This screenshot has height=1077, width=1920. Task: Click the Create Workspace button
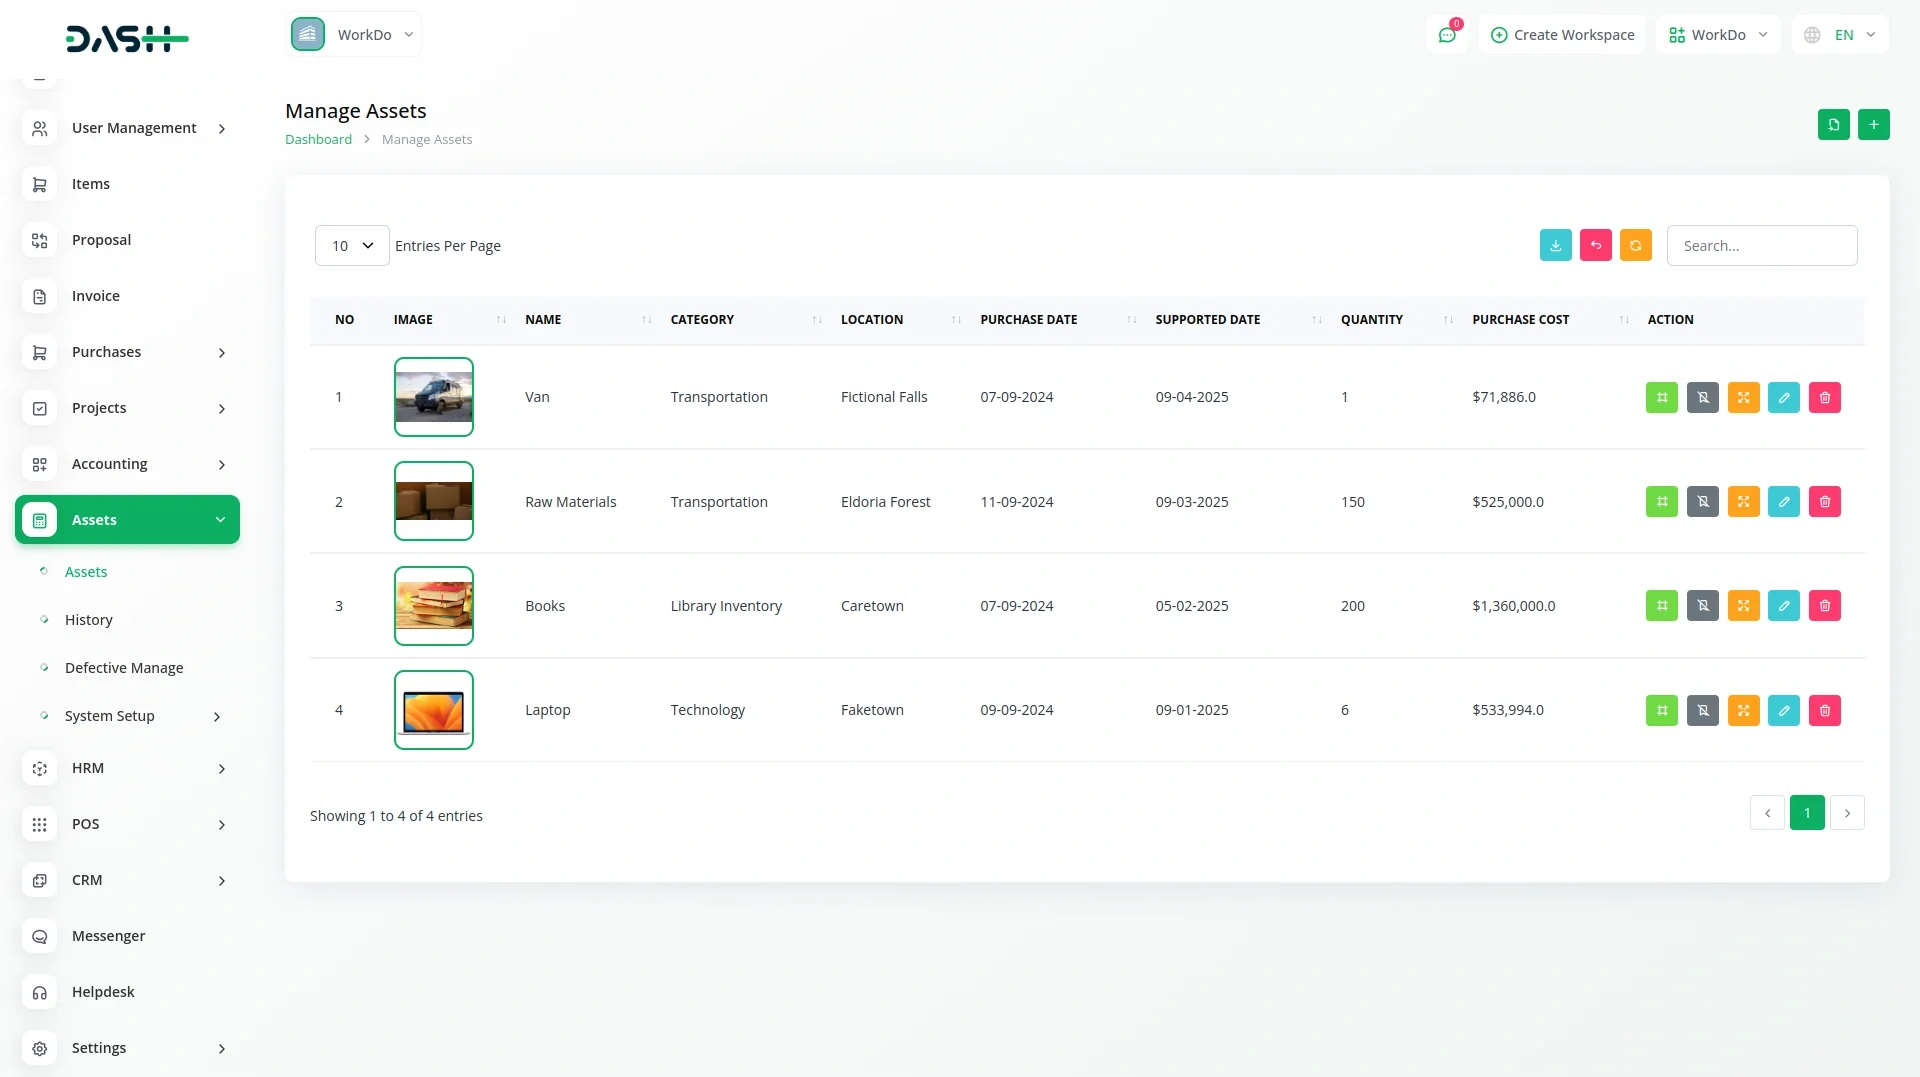[1562, 35]
